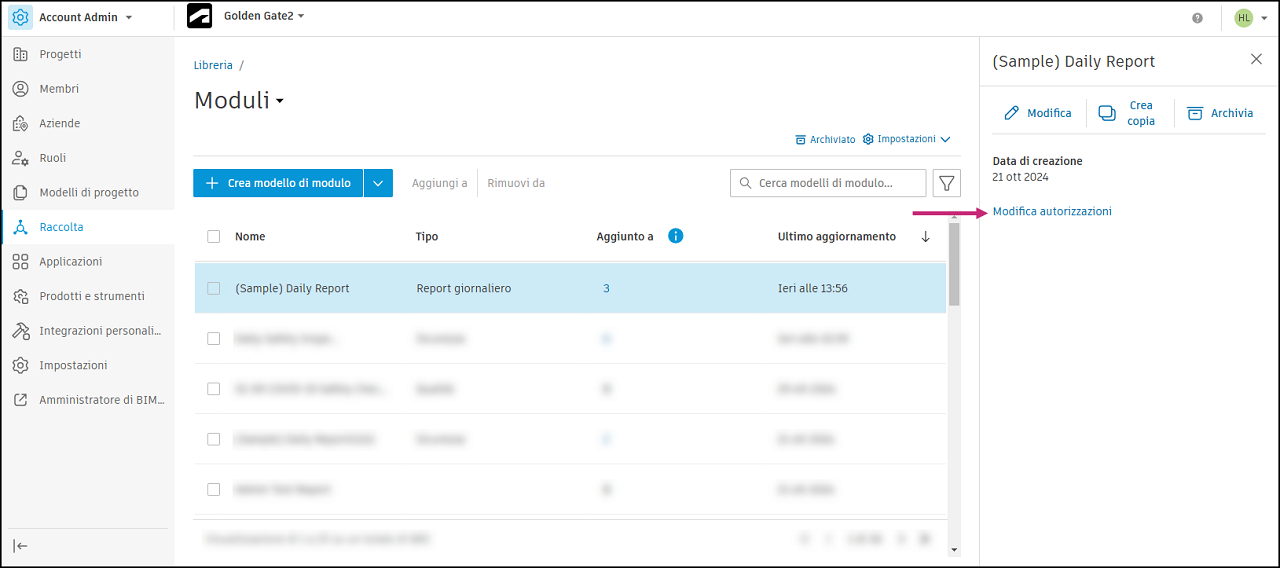Click the Autodesk logo icon
Viewport: 1280px width, 568px height.
pos(199,17)
